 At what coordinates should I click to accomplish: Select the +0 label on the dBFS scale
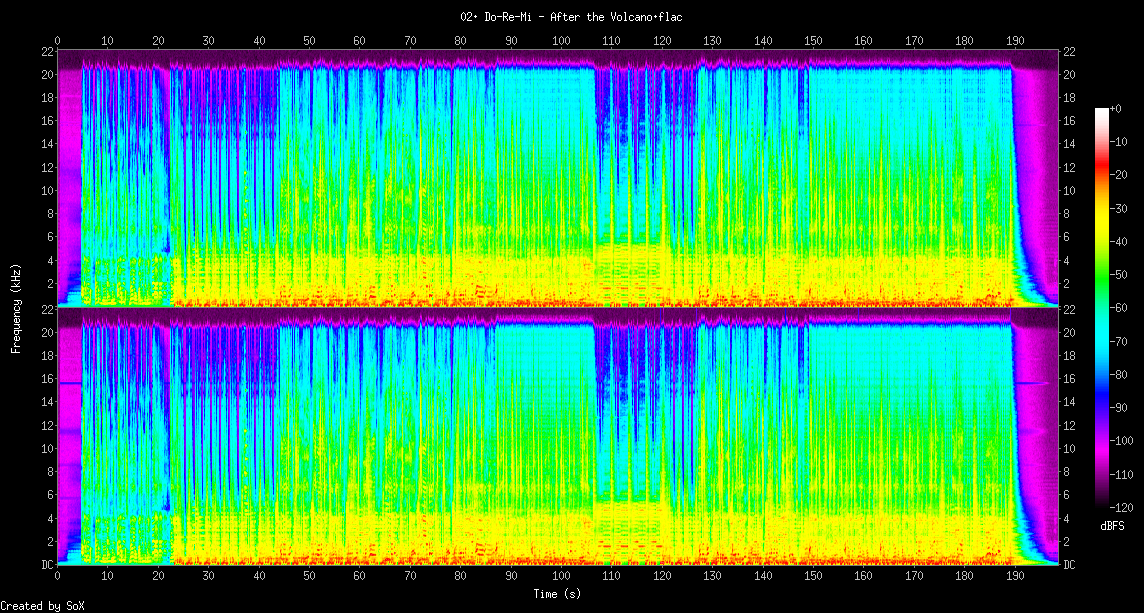[x=1116, y=108]
